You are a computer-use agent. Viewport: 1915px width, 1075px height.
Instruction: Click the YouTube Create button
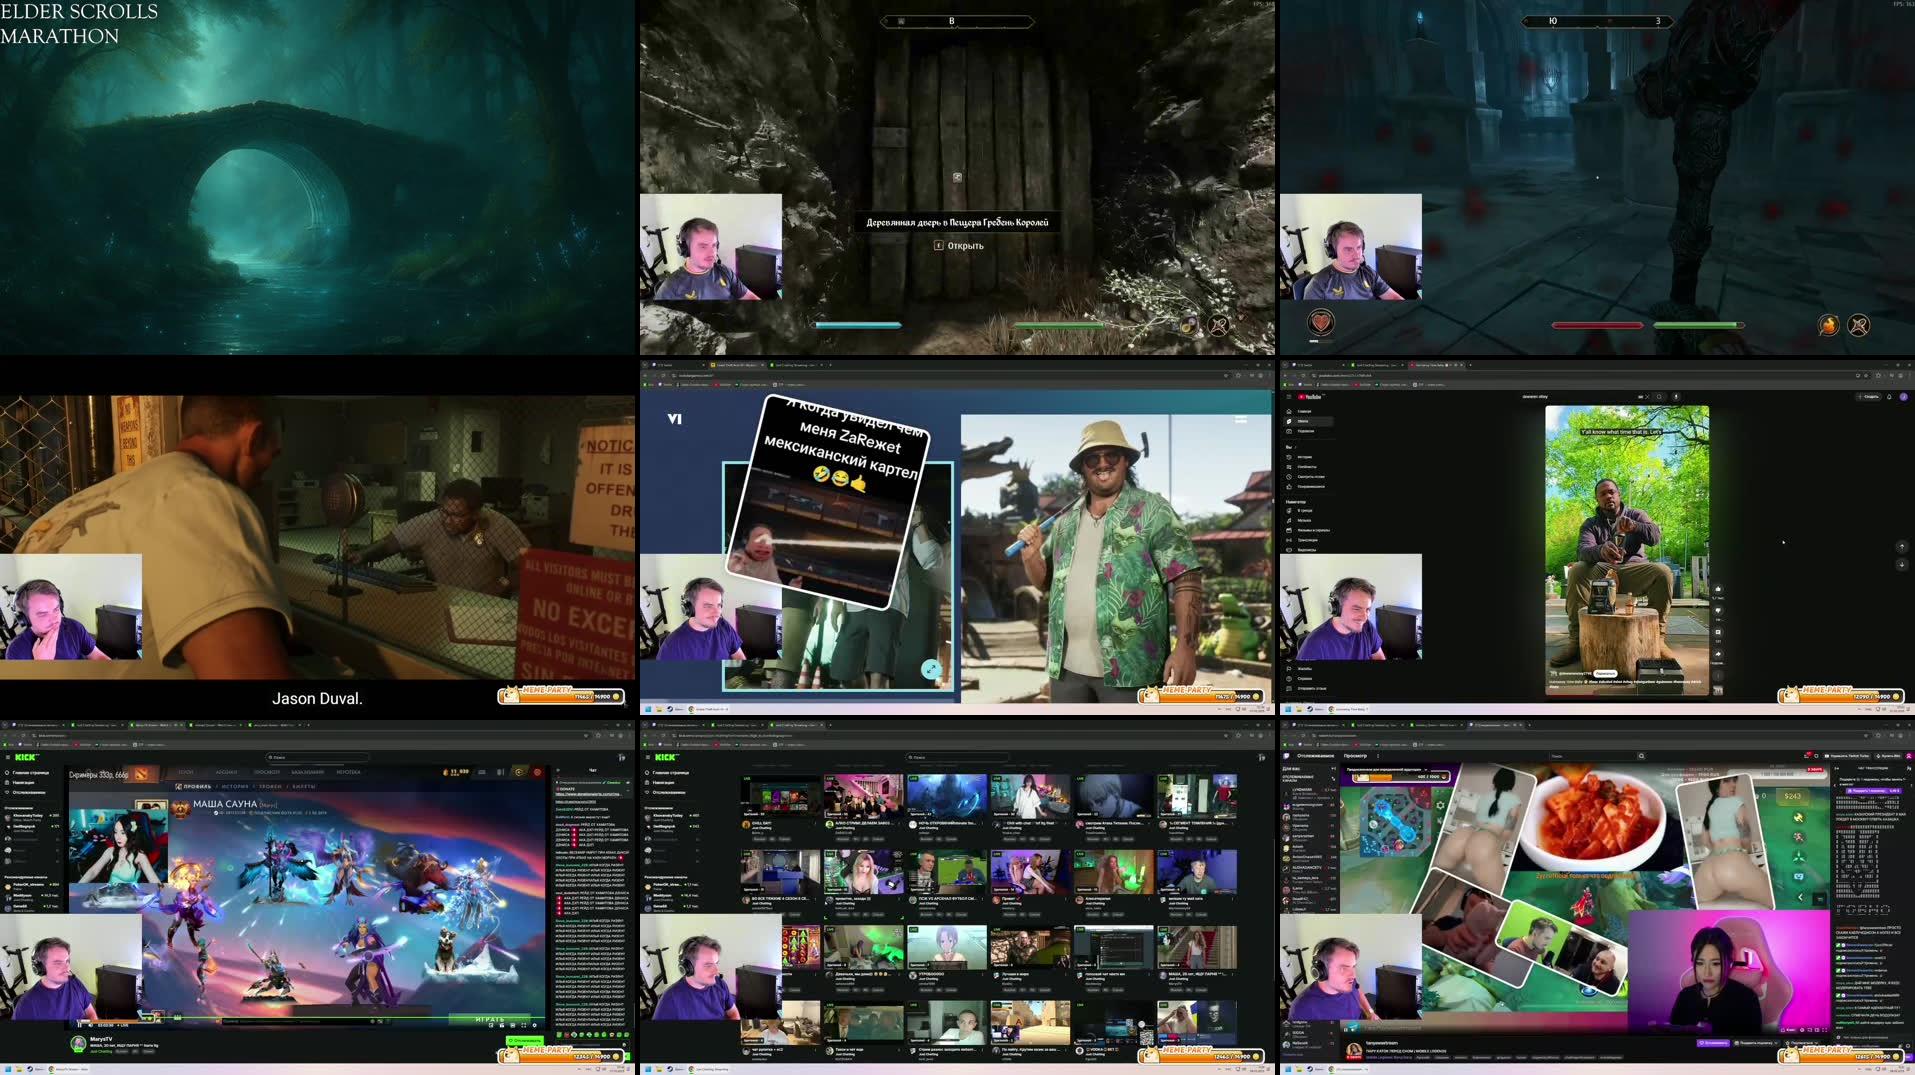pos(1869,397)
